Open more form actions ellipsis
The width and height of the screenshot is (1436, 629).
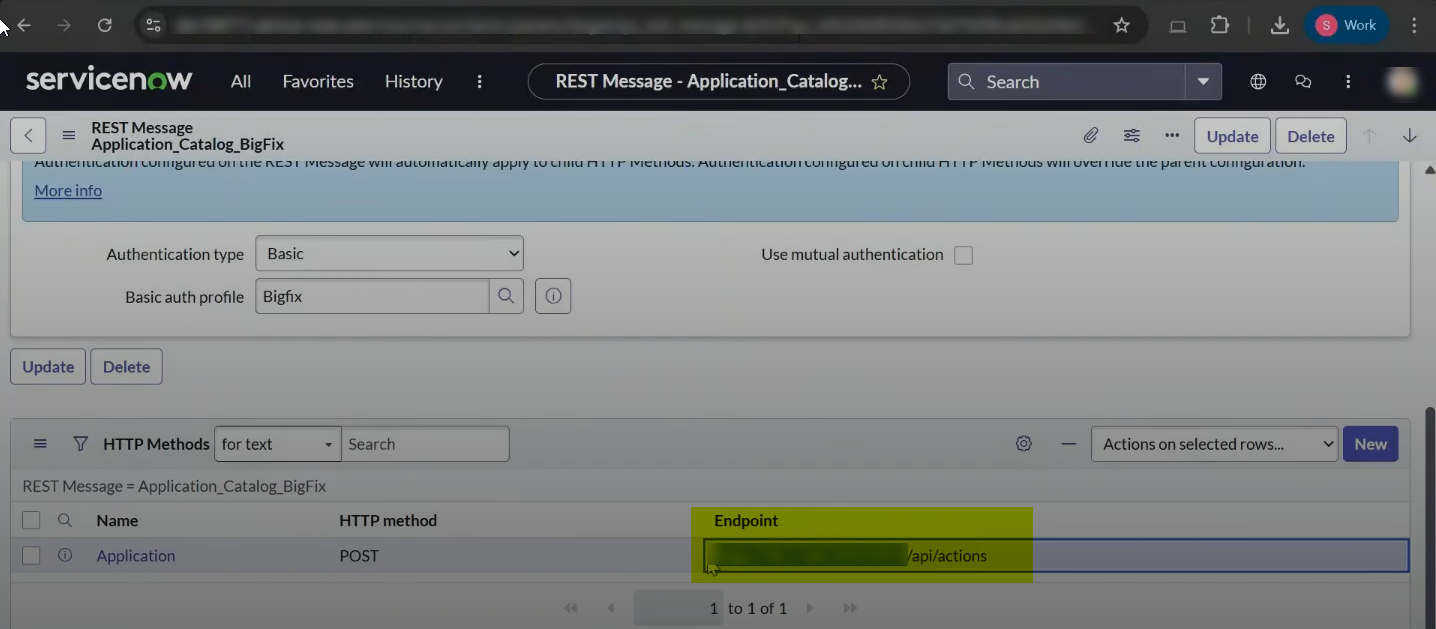click(x=1172, y=136)
